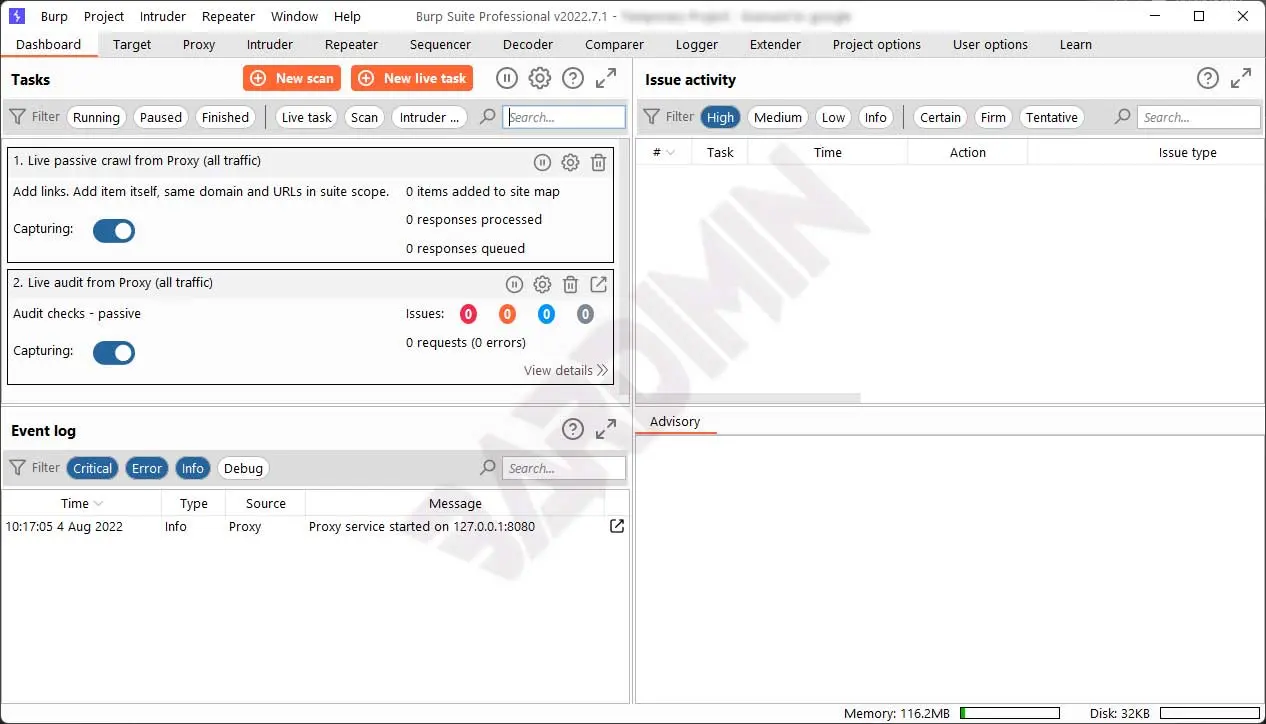
Task: Pop out the Proxy event log entry
Action: (x=617, y=526)
